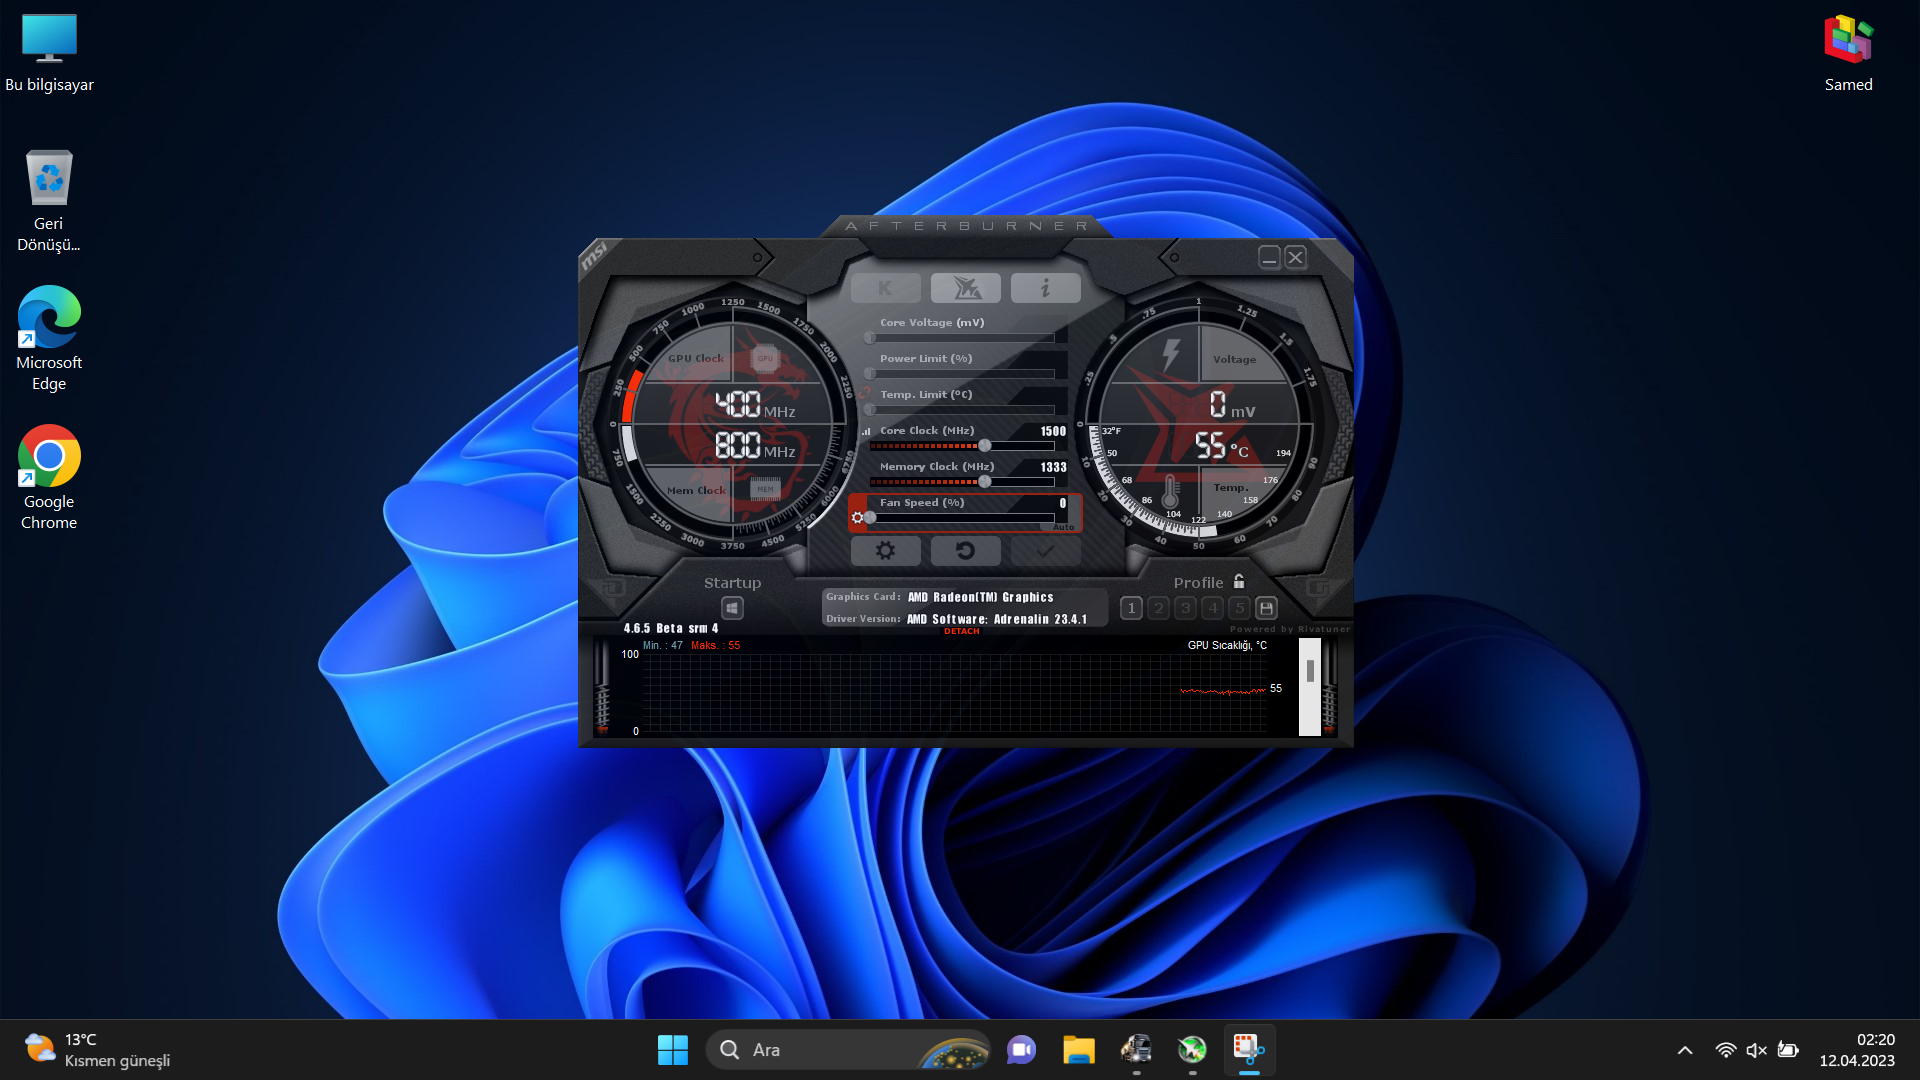
Task: Click the OC Scanner jet icon
Action: 965,288
